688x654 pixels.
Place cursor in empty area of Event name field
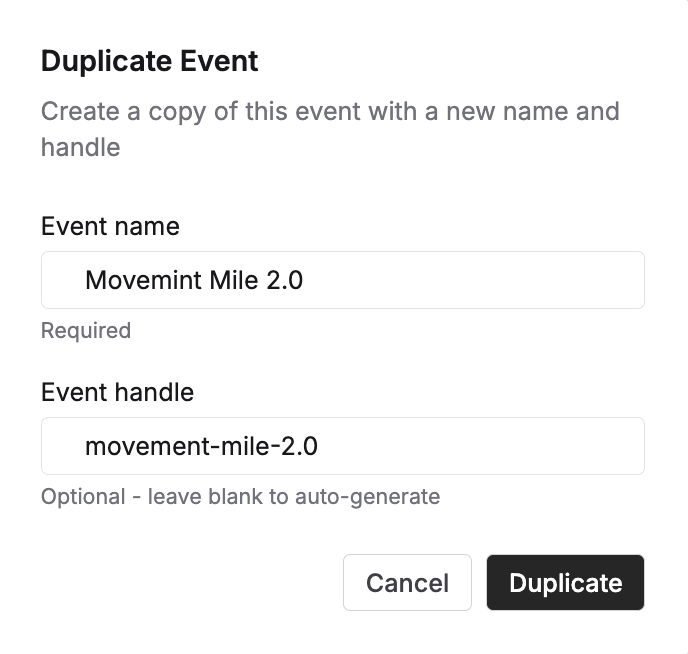[474, 280]
